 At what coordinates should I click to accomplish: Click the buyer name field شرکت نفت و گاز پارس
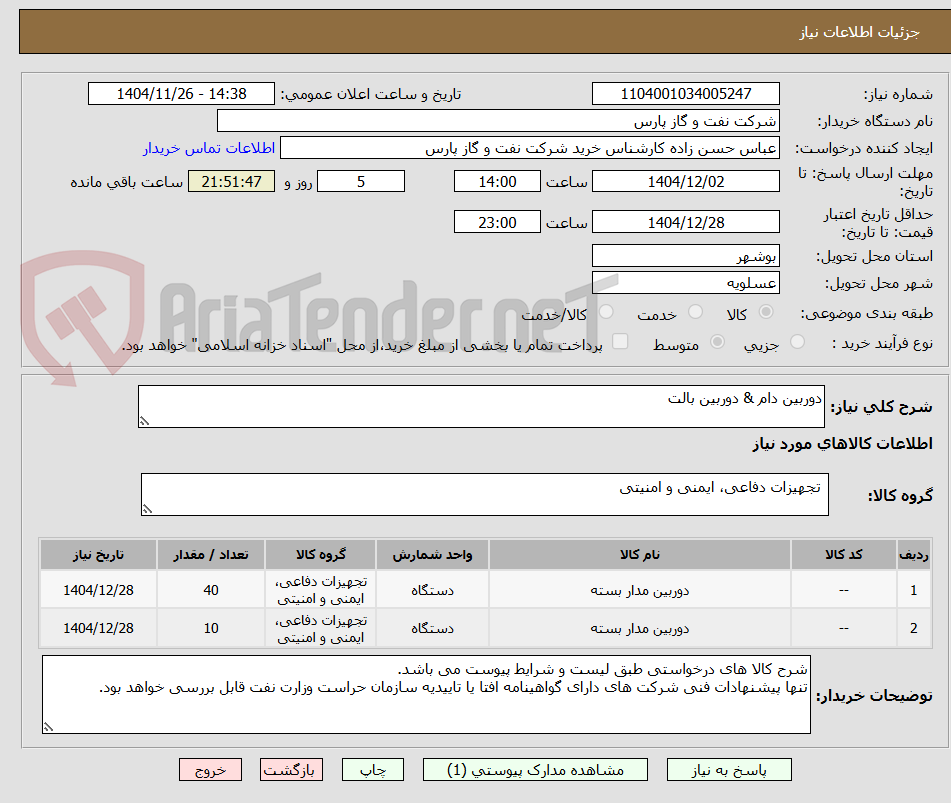(x=498, y=121)
